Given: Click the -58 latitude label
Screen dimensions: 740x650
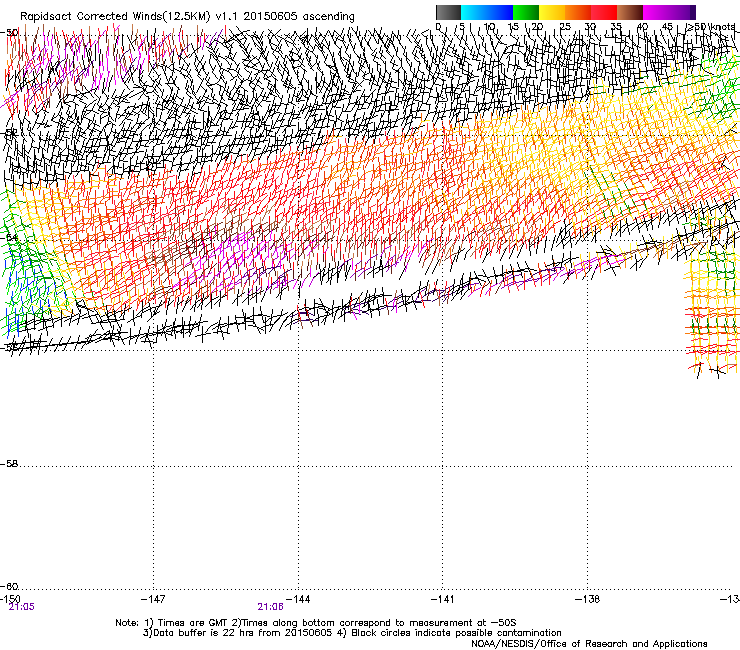Looking at the screenshot, I should pyautogui.click(x=9, y=464).
